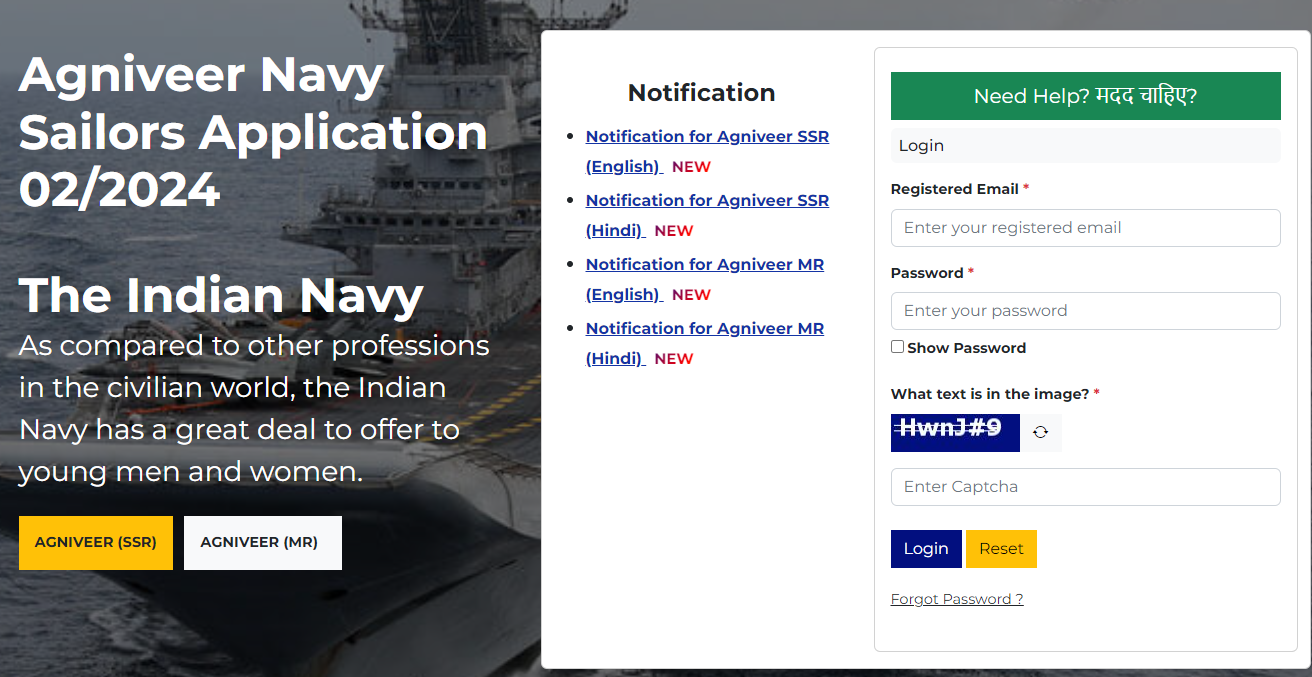Refresh the captcha image
1312x677 pixels.
[1041, 432]
